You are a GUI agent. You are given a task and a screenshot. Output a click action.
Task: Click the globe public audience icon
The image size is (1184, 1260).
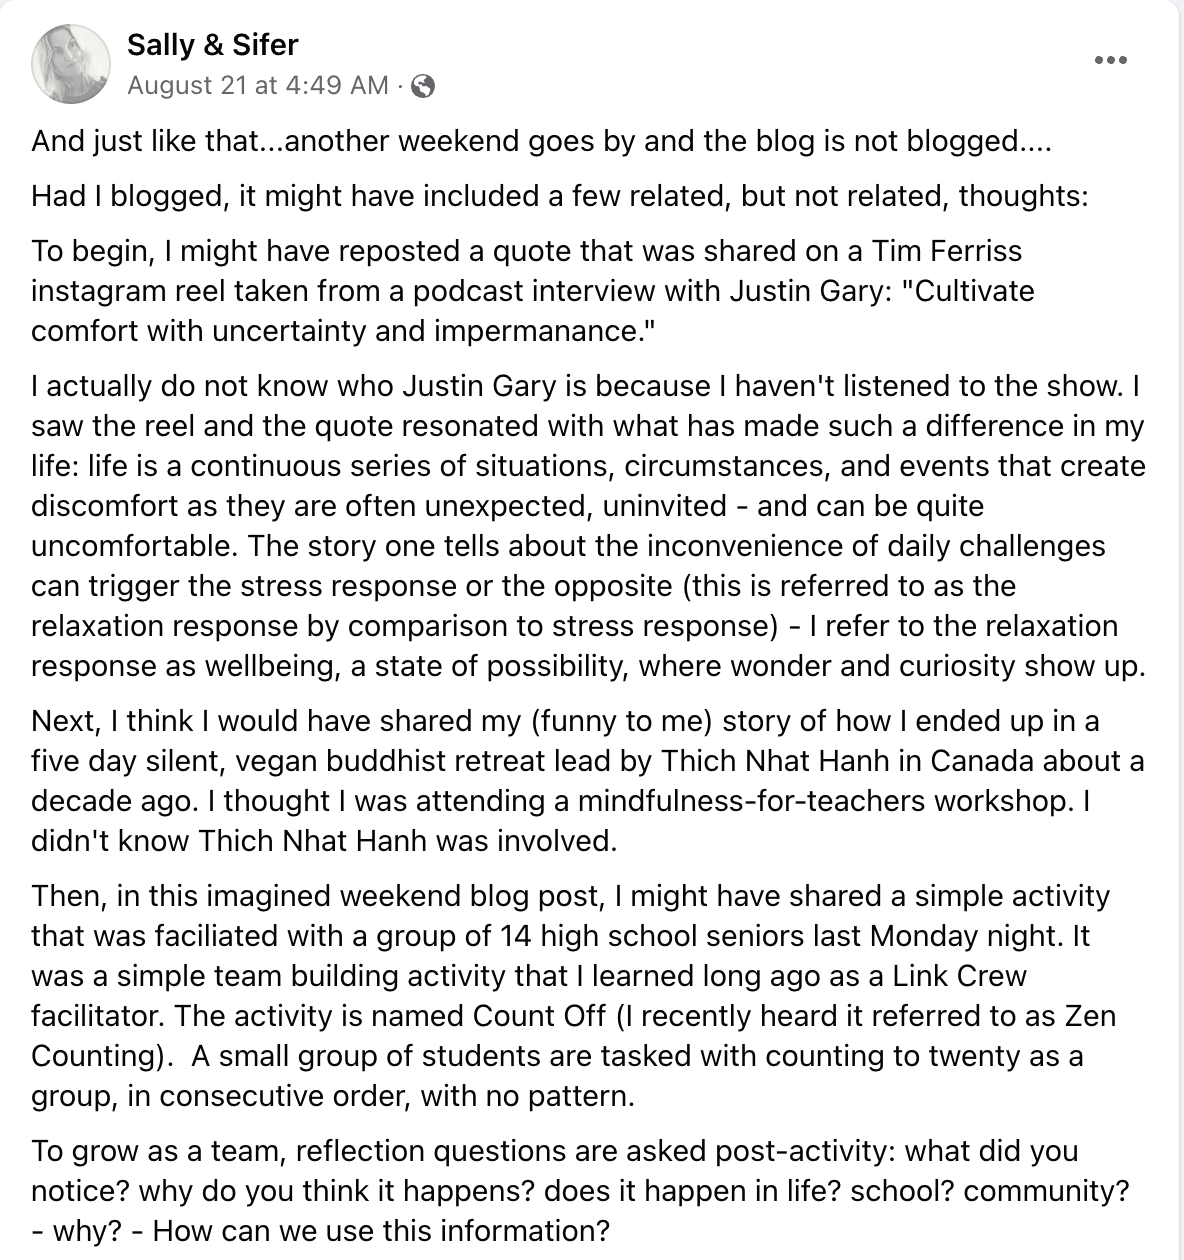coord(423,87)
